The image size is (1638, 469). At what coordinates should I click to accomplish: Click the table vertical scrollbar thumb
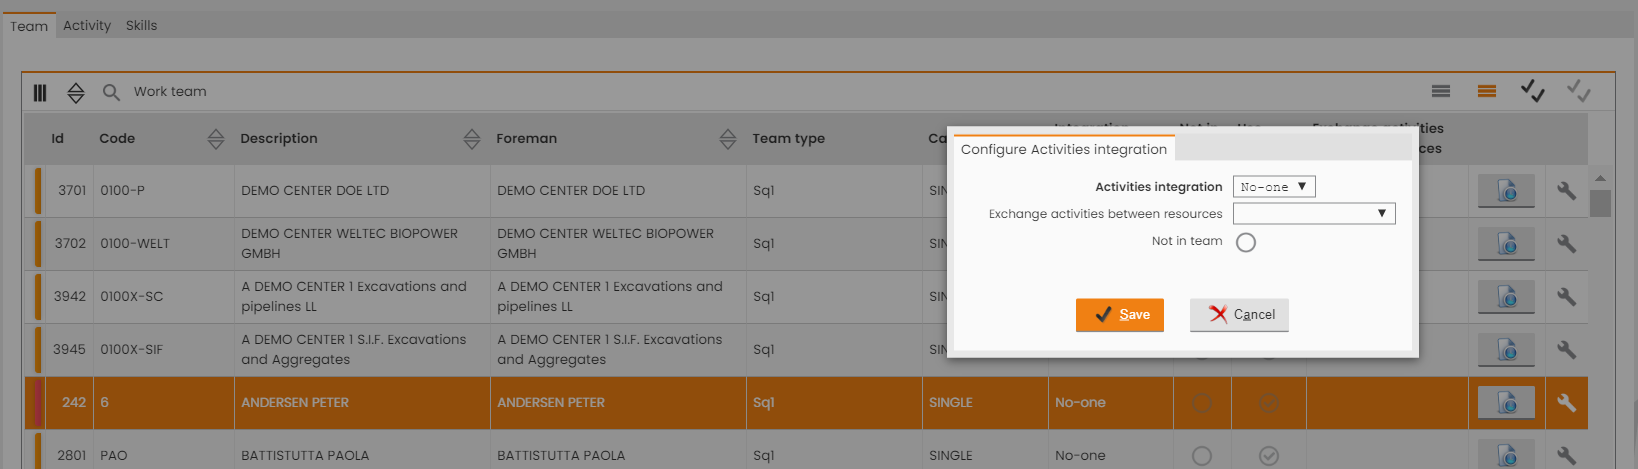click(x=1600, y=203)
